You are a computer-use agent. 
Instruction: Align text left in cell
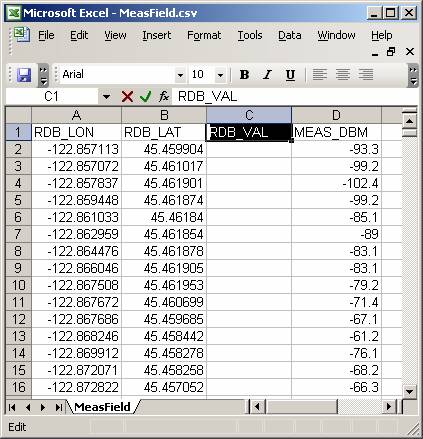tap(319, 75)
